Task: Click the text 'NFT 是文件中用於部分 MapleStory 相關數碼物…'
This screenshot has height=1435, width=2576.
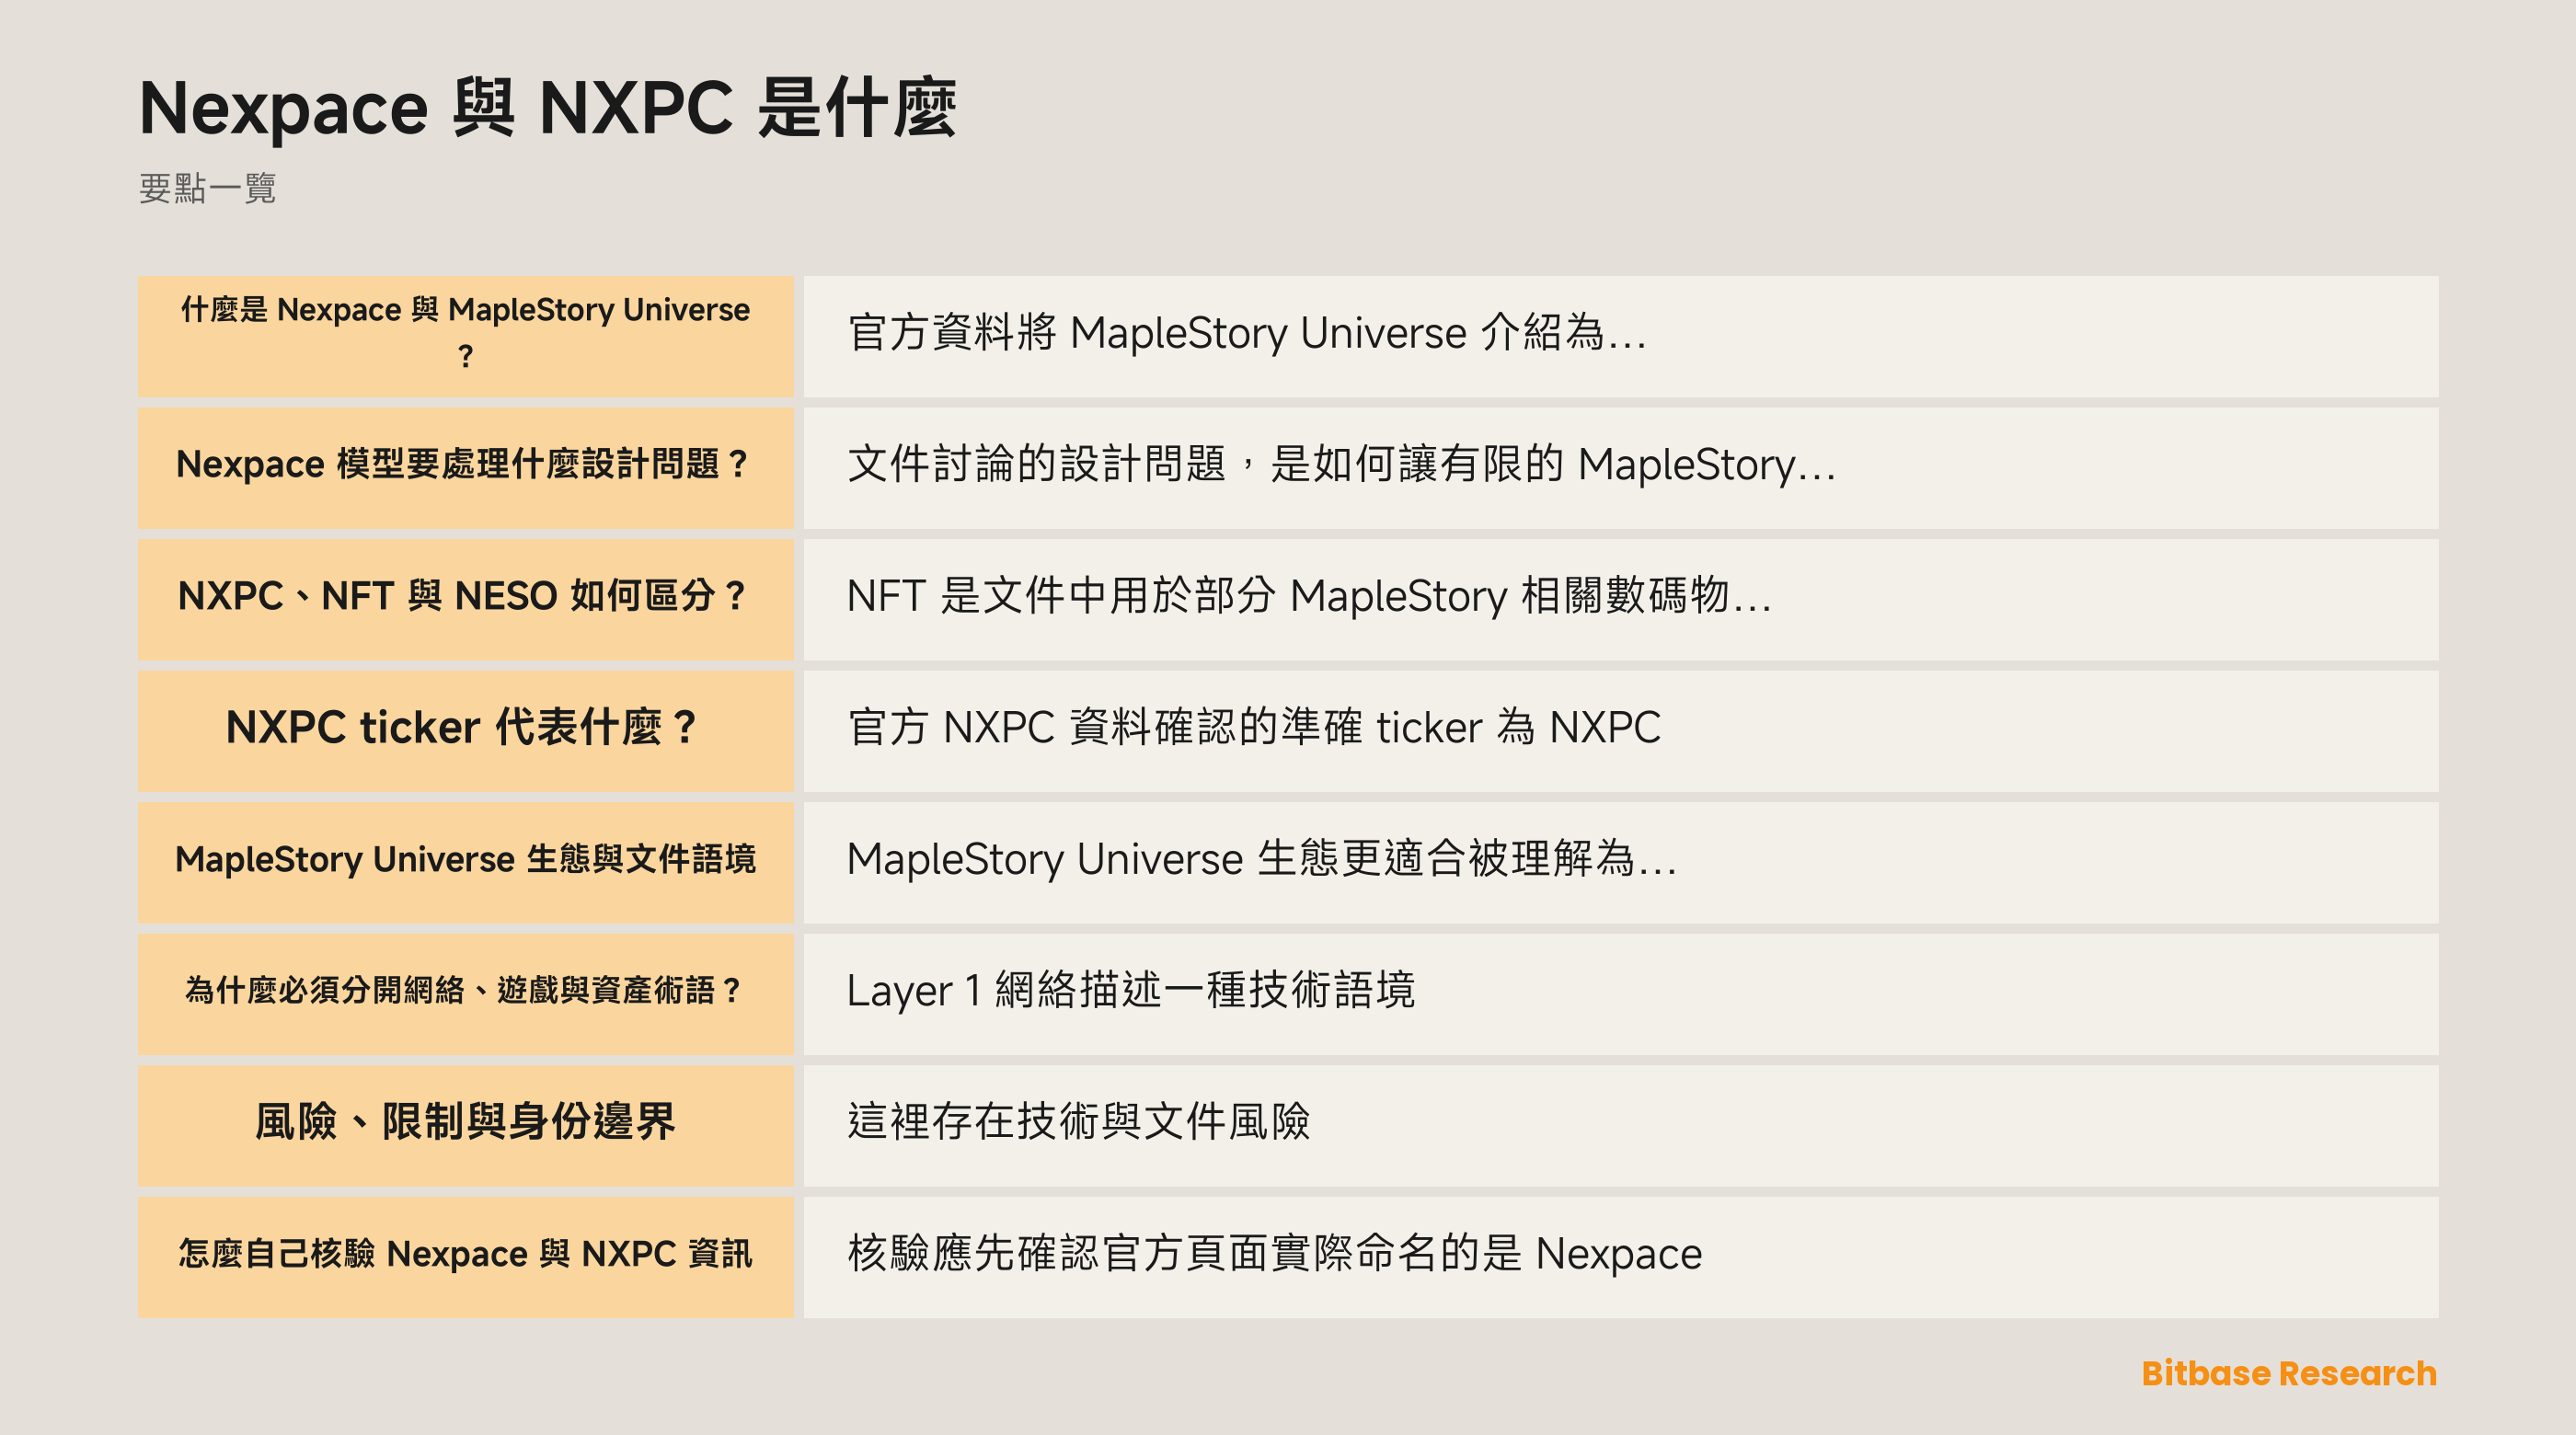Action: point(1309,596)
